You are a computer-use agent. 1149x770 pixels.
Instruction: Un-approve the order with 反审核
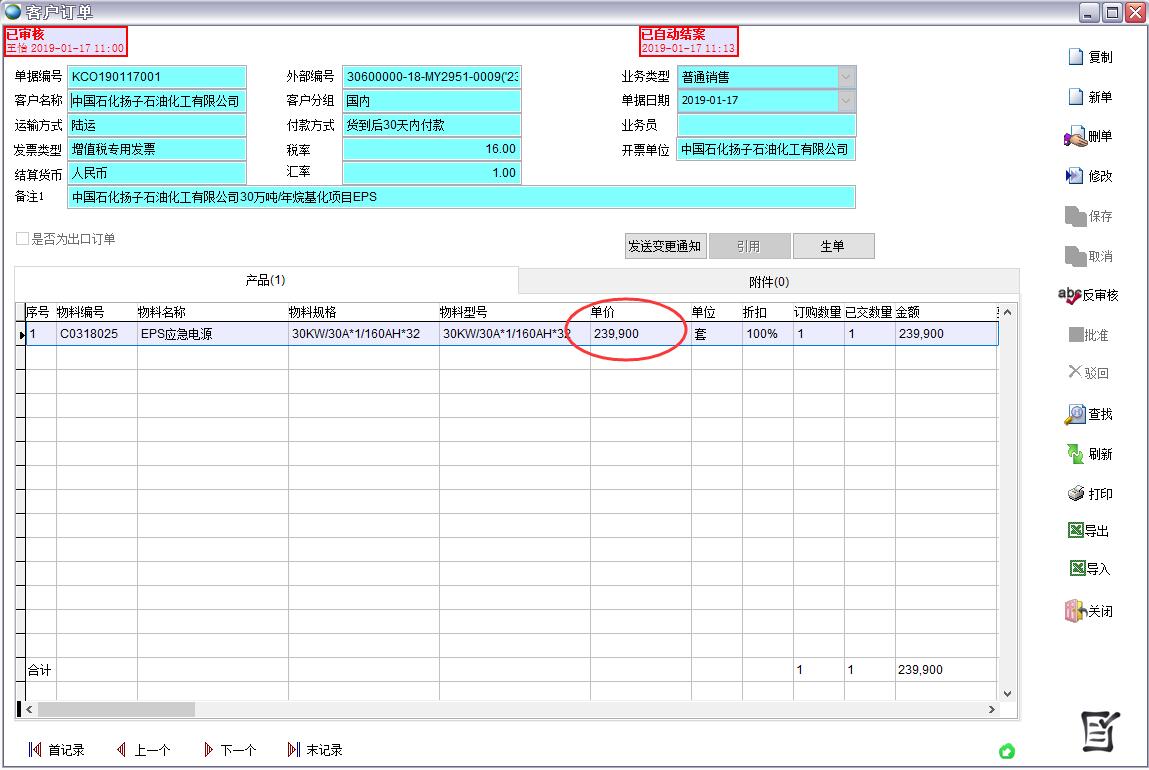point(1069,295)
